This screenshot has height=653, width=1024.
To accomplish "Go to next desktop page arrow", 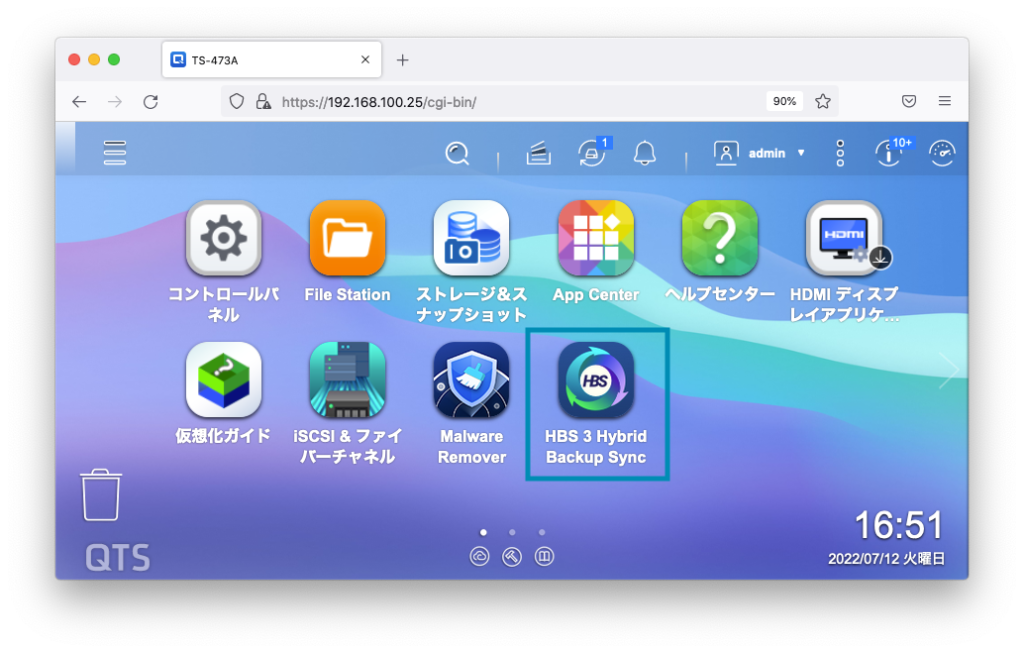I will (948, 370).
